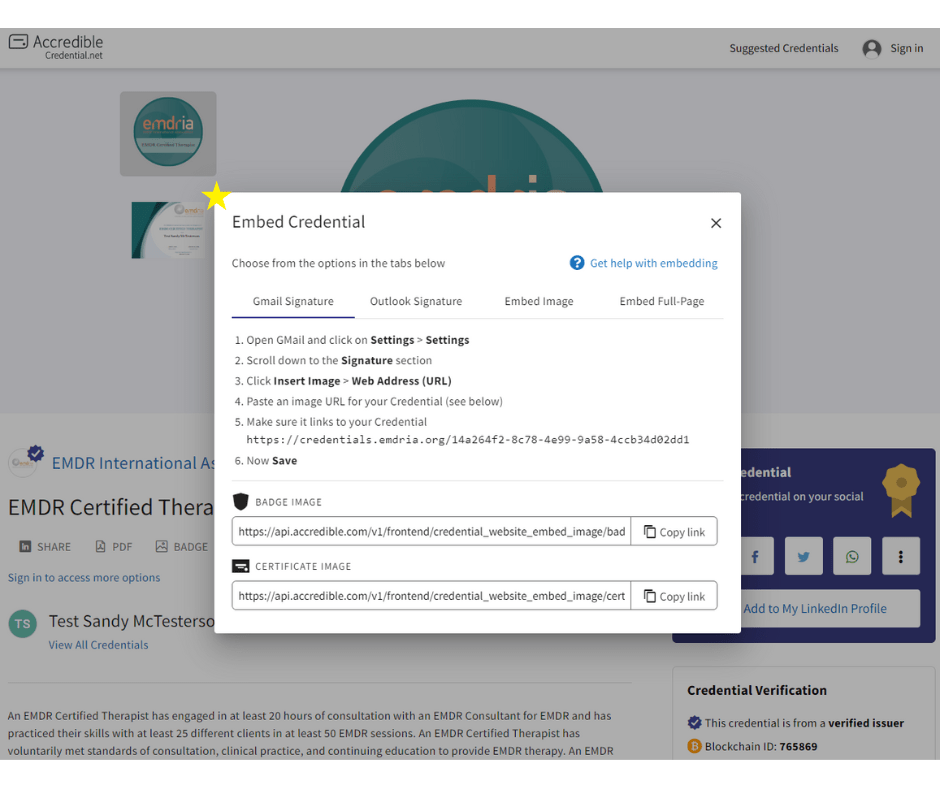Click the user avatar icon near Sign in
Viewport: 940px width, 788px height.
tap(872, 49)
